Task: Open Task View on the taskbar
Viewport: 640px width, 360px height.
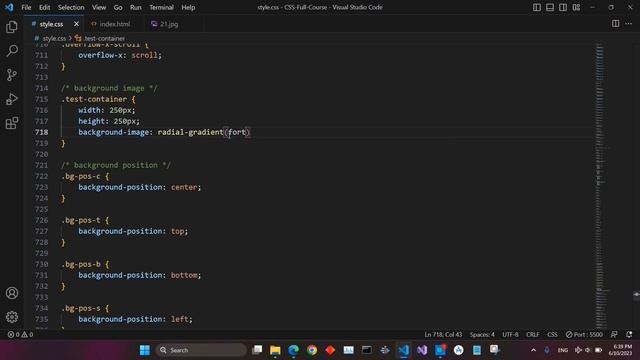Action: pos(257,350)
